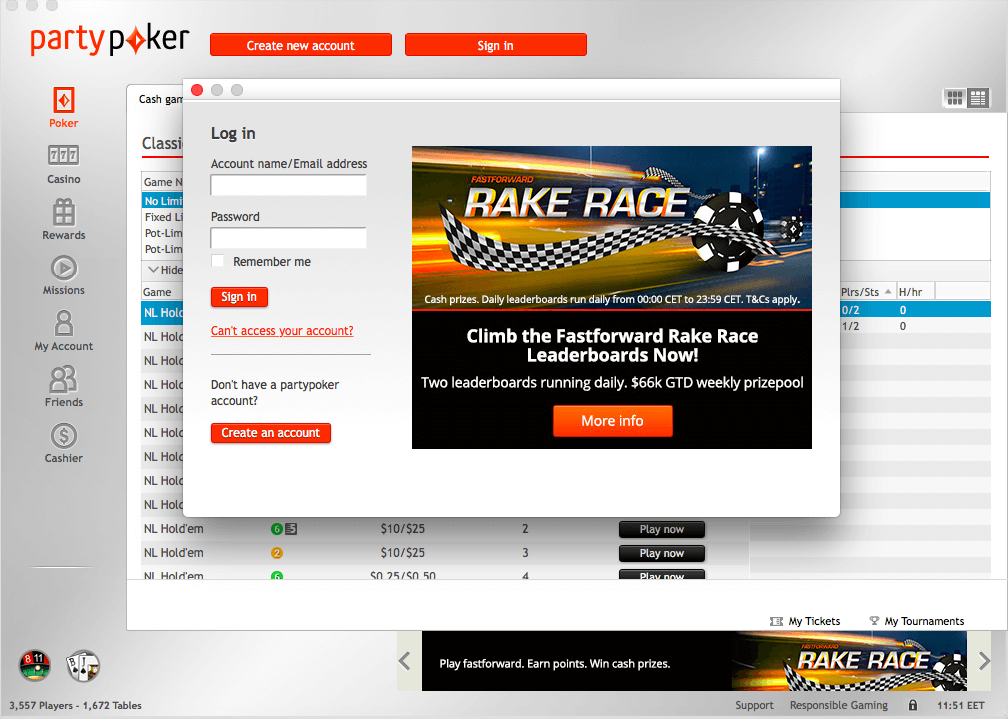Click the Create an account button in dialog

[x=271, y=433]
